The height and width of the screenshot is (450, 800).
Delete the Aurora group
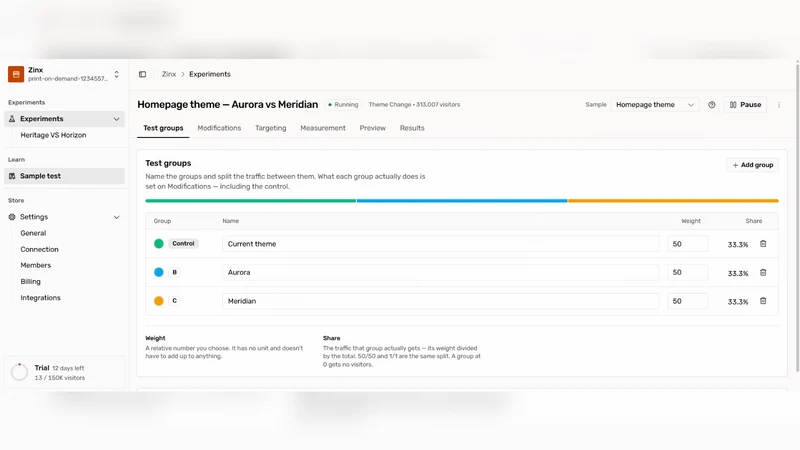tap(763, 272)
